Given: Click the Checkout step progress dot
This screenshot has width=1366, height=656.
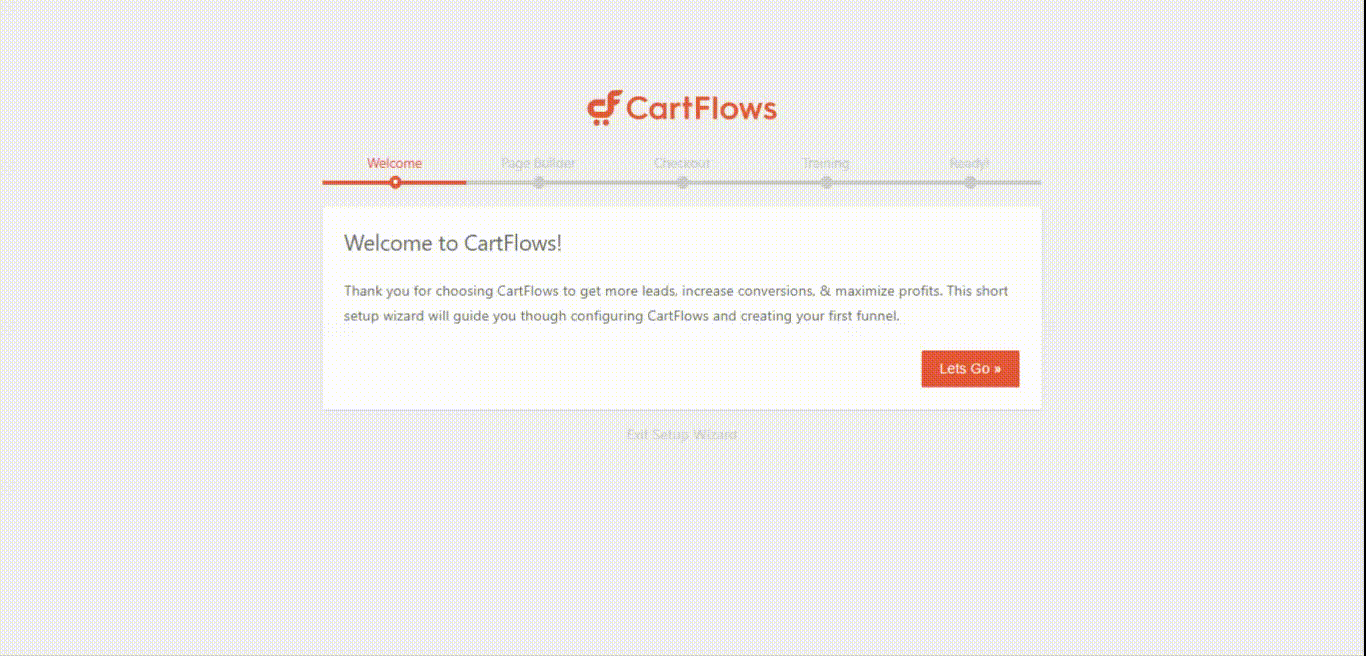Looking at the screenshot, I should pos(683,182).
